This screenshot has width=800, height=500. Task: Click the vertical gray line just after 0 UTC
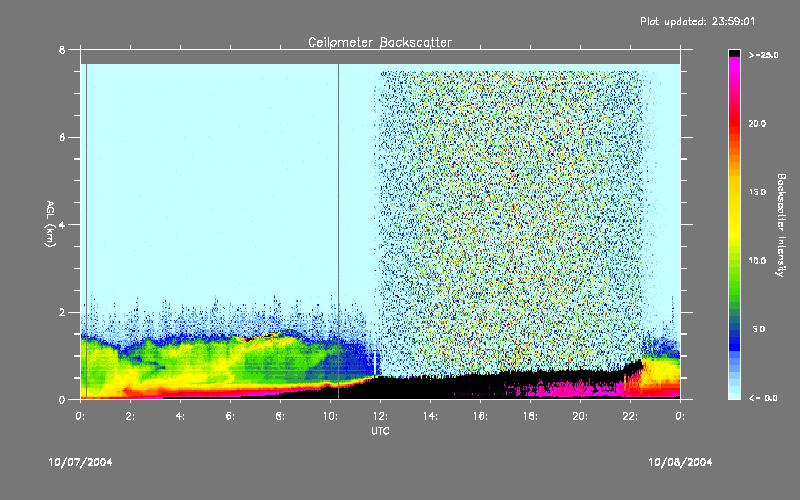(86, 231)
